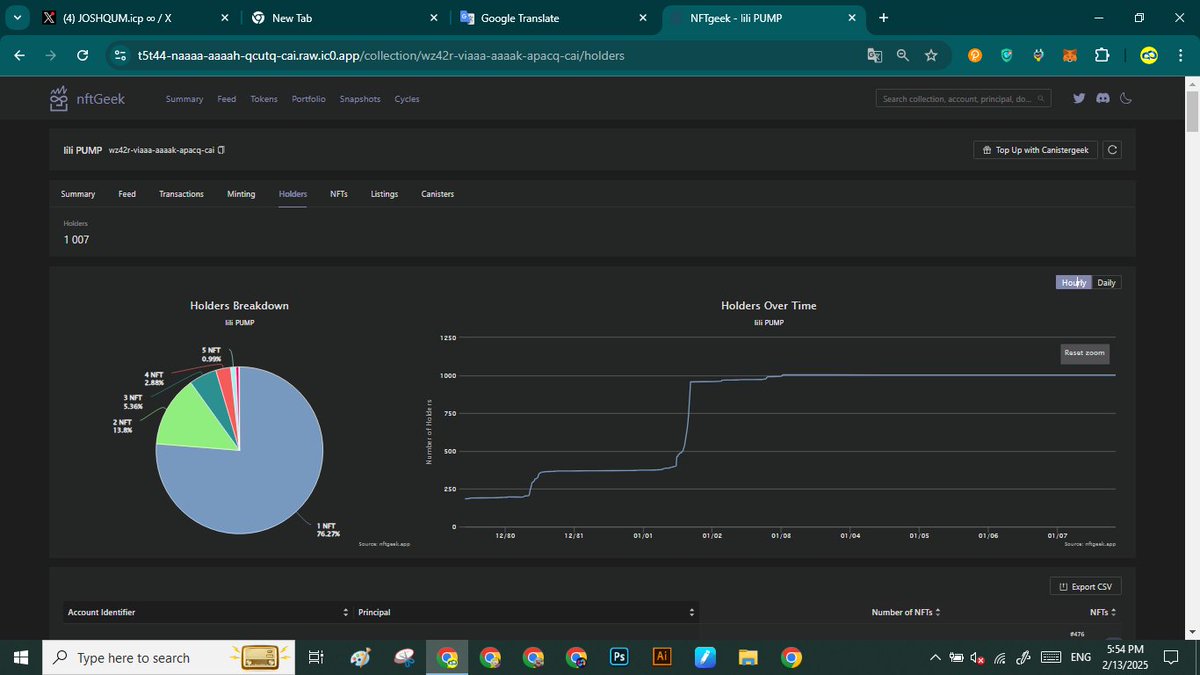Click the address bar URL
Screen dimensions: 1200x675
(380, 56)
